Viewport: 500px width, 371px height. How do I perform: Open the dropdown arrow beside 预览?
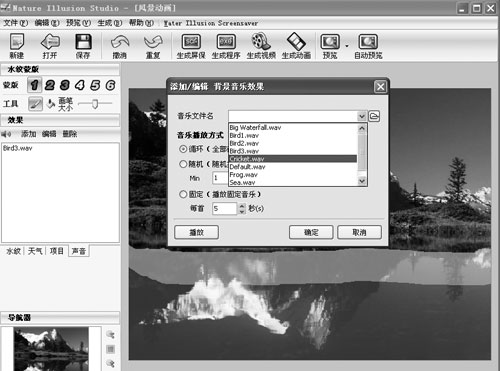(x=347, y=46)
